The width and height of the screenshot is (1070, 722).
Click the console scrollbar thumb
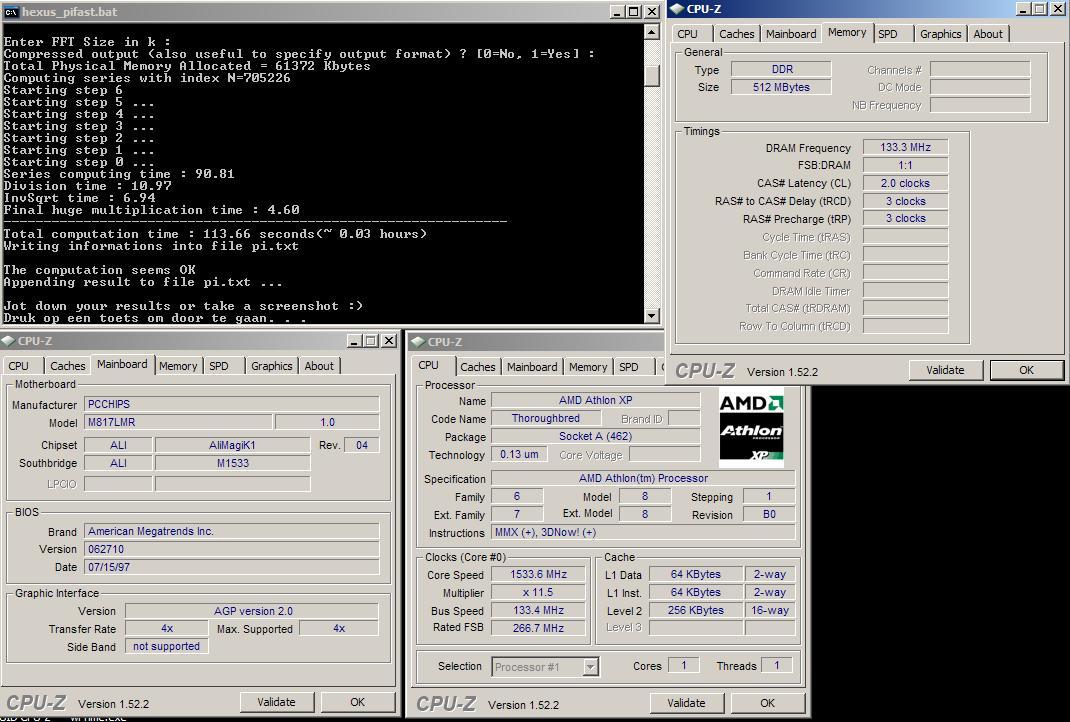click(x=652, y=76)
